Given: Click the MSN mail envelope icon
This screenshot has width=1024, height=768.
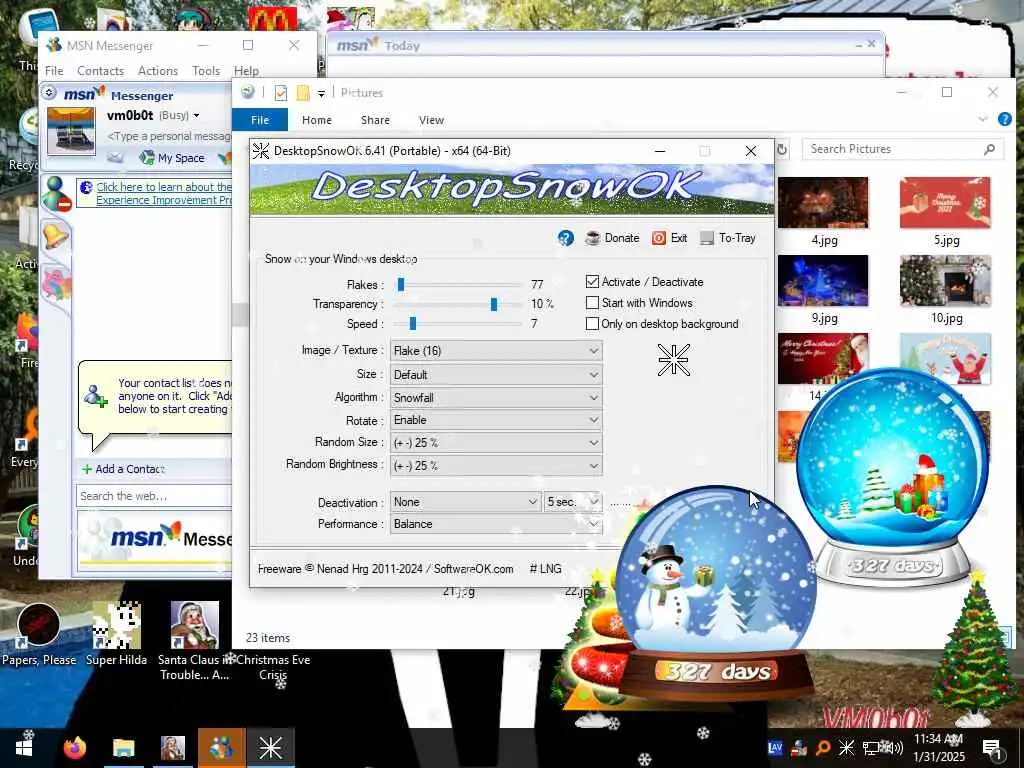Looking at the screenshot, I should click(x=115, y=157).
